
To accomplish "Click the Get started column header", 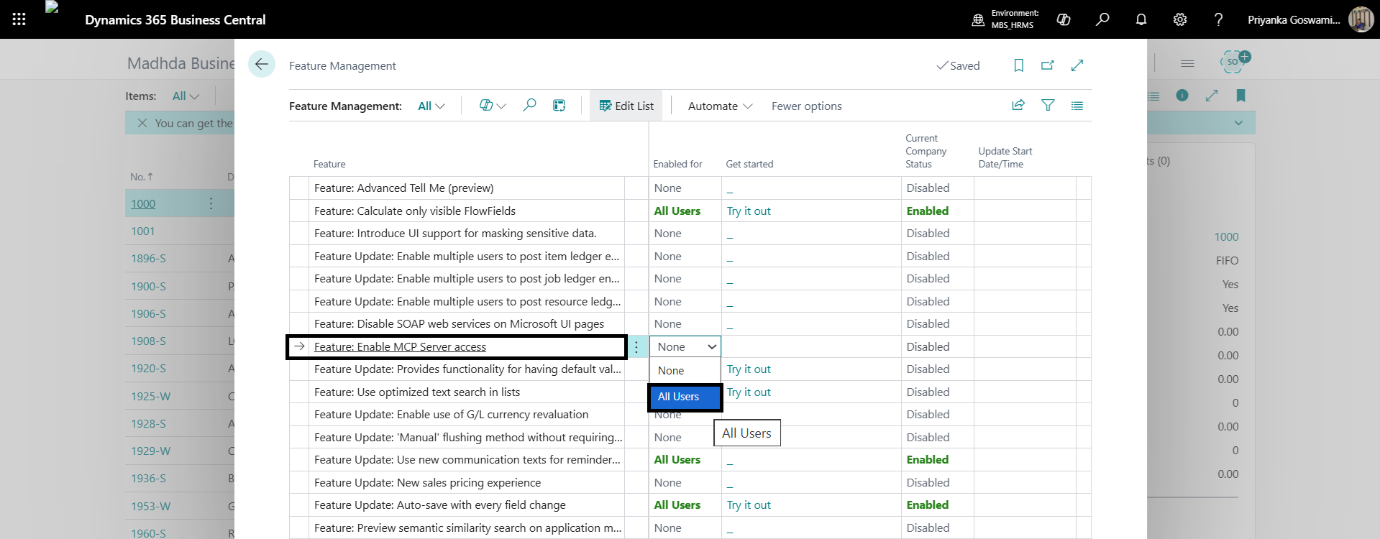I will point(749,164).
